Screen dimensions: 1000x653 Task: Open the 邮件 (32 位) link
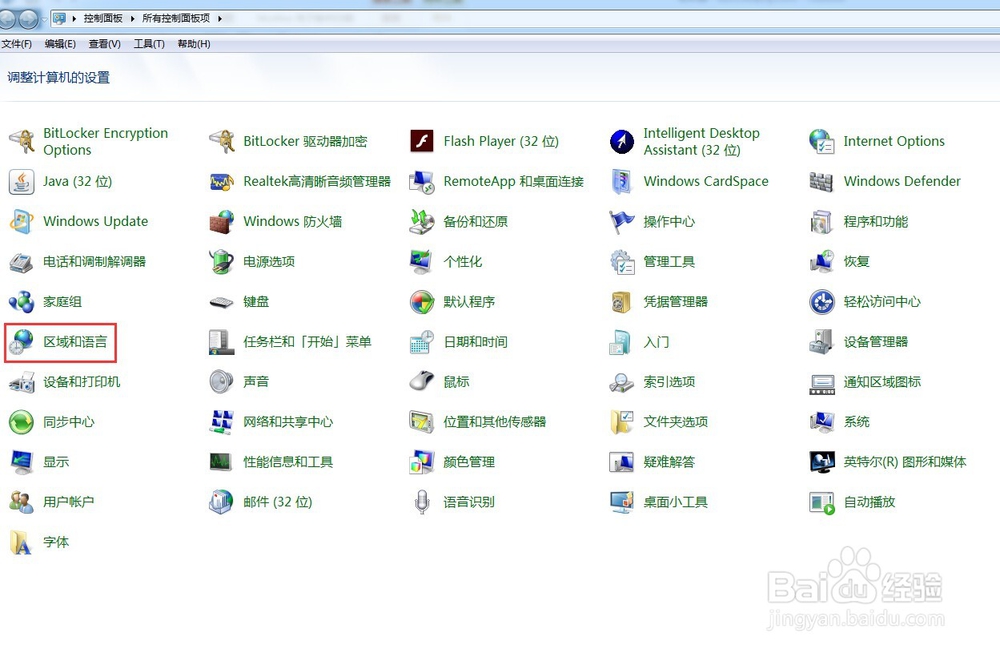point(278,502)
